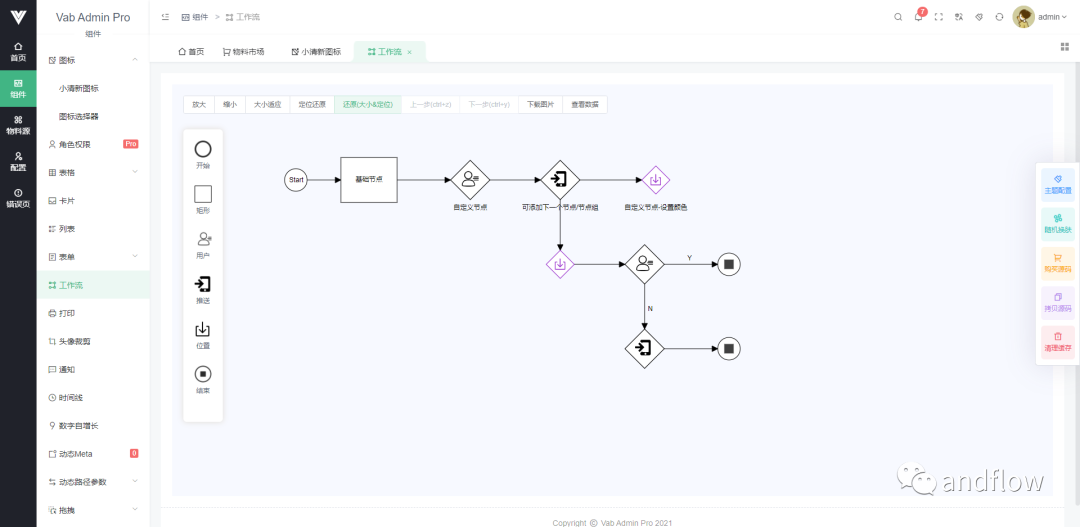Toggle fullscreen mode icon
Screen dimensions: 1080x527
pos(938,17)
